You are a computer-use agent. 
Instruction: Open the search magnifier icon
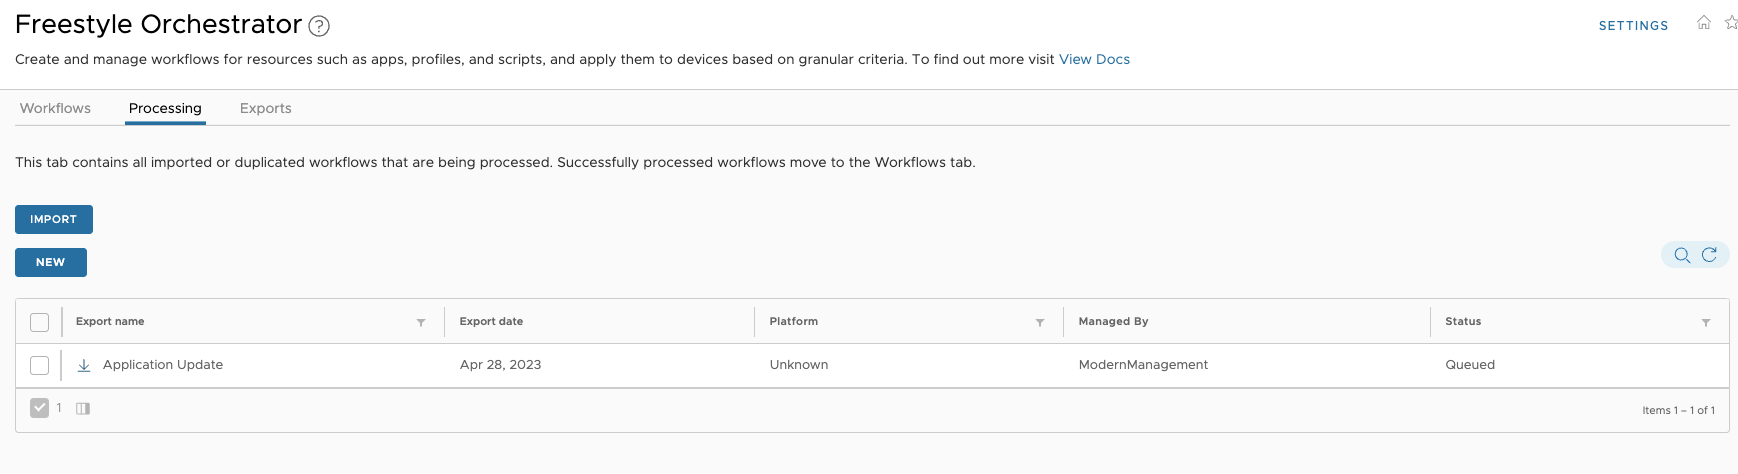(x=1682, y=255)
